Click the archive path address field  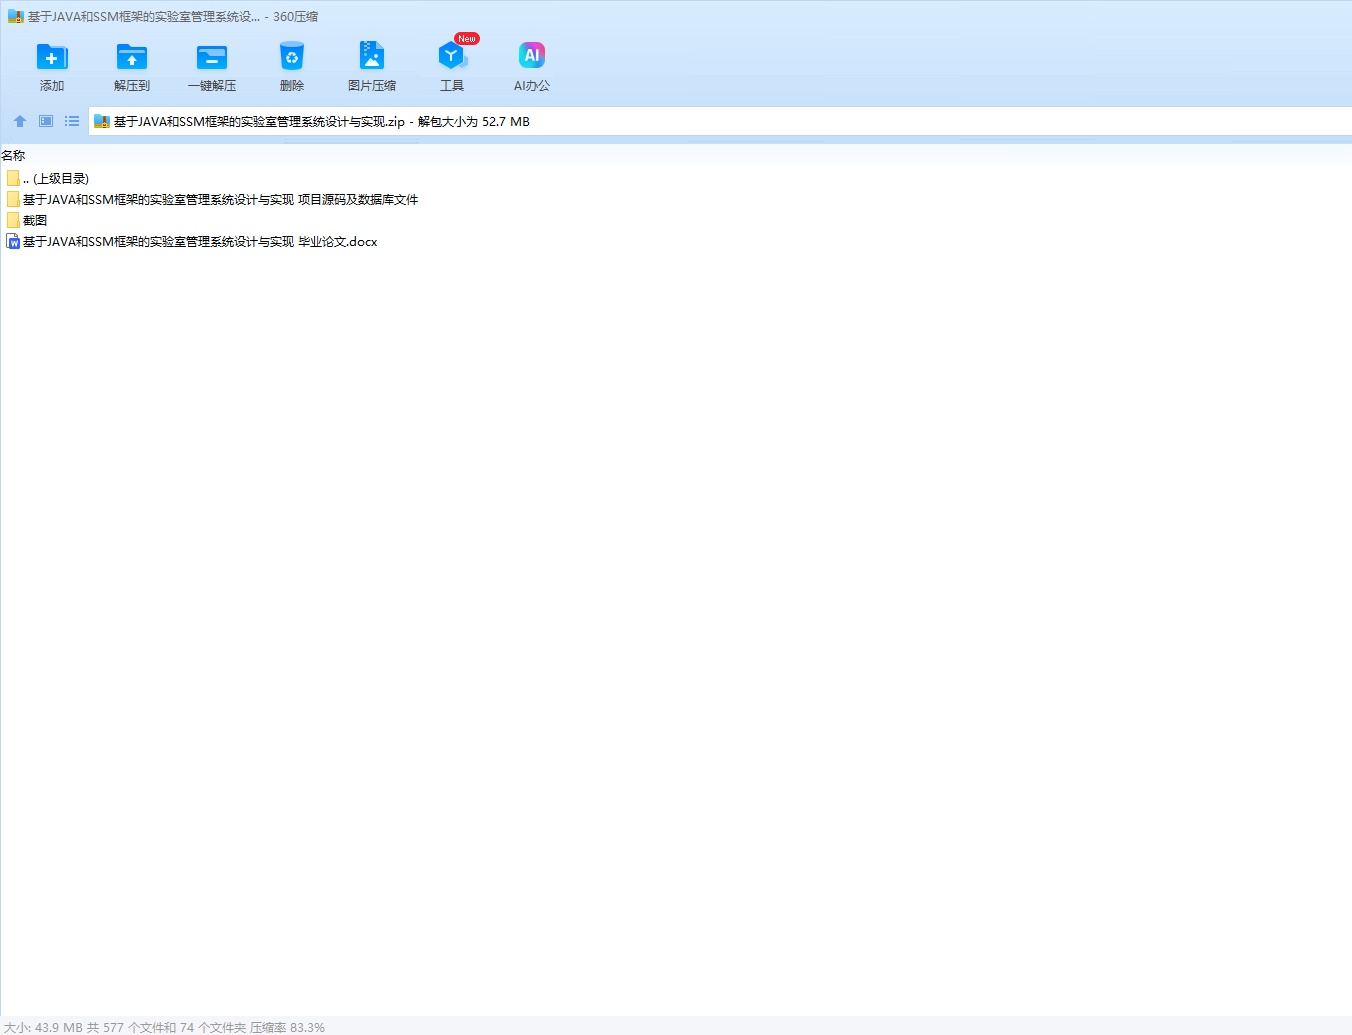tap(720, 122)
